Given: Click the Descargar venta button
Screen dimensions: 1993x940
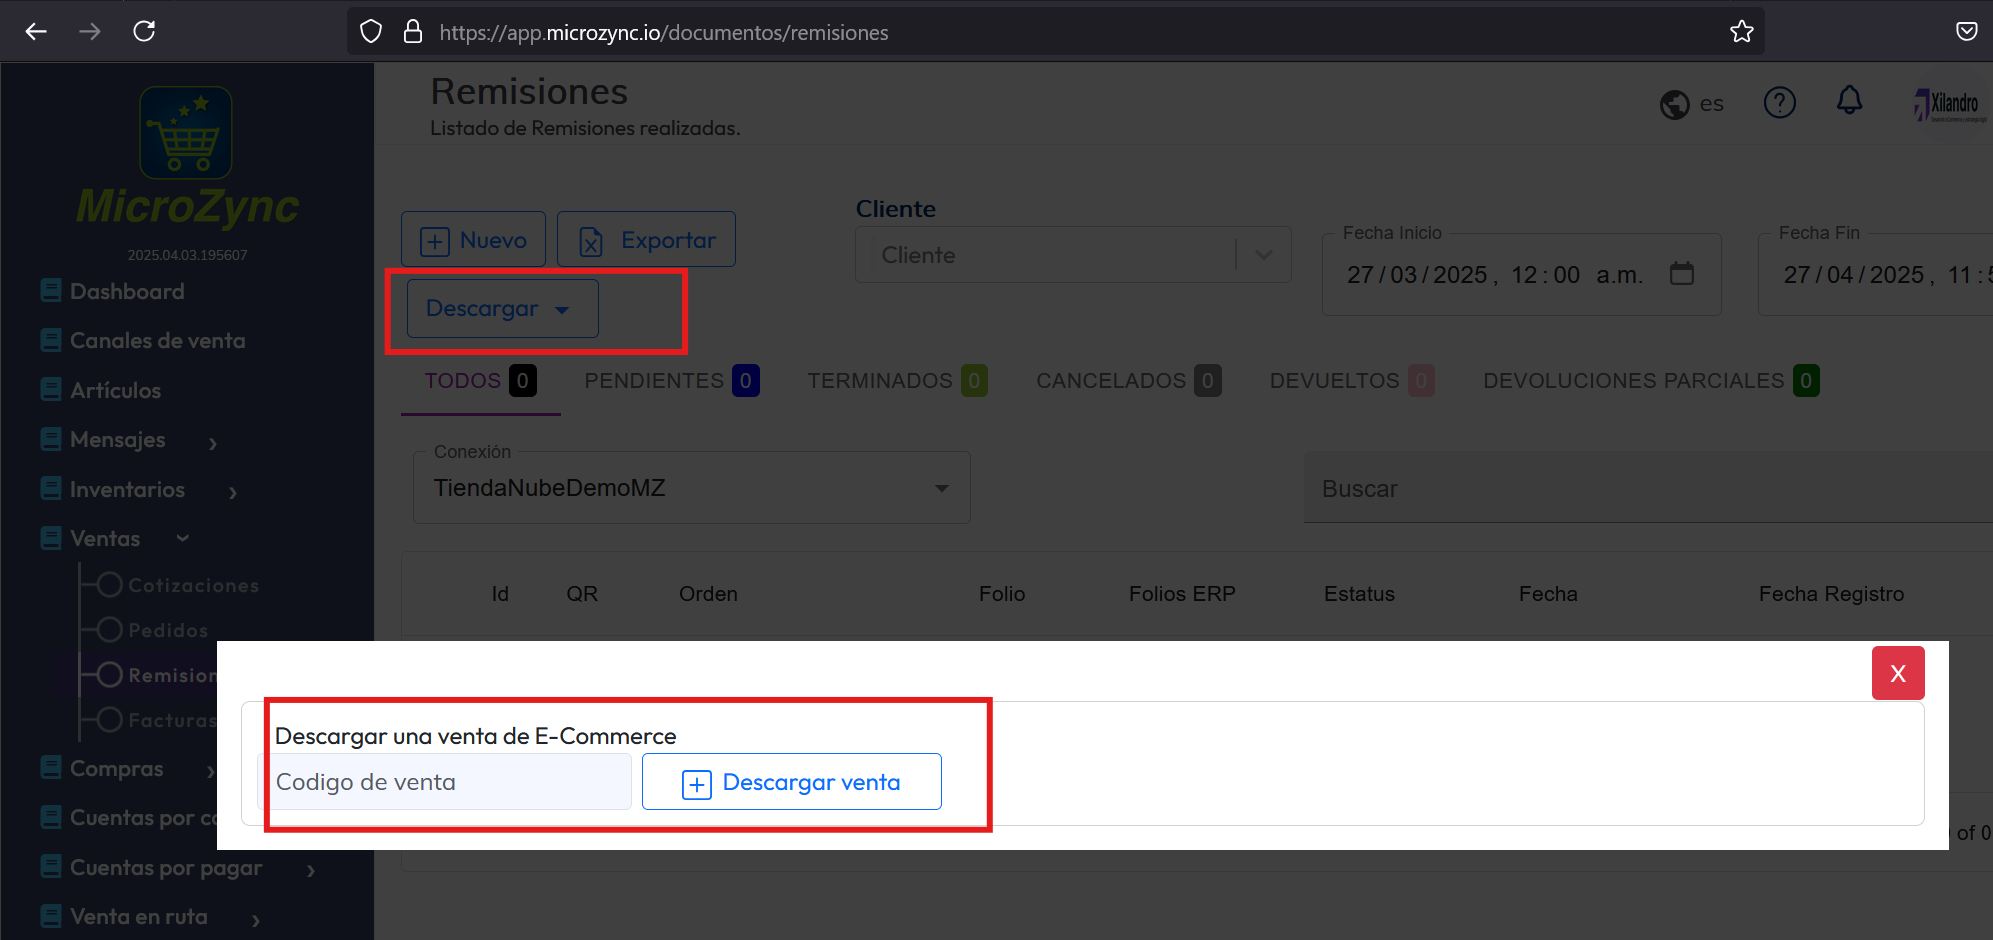Looking at the screenshot, I should [791, 782].
